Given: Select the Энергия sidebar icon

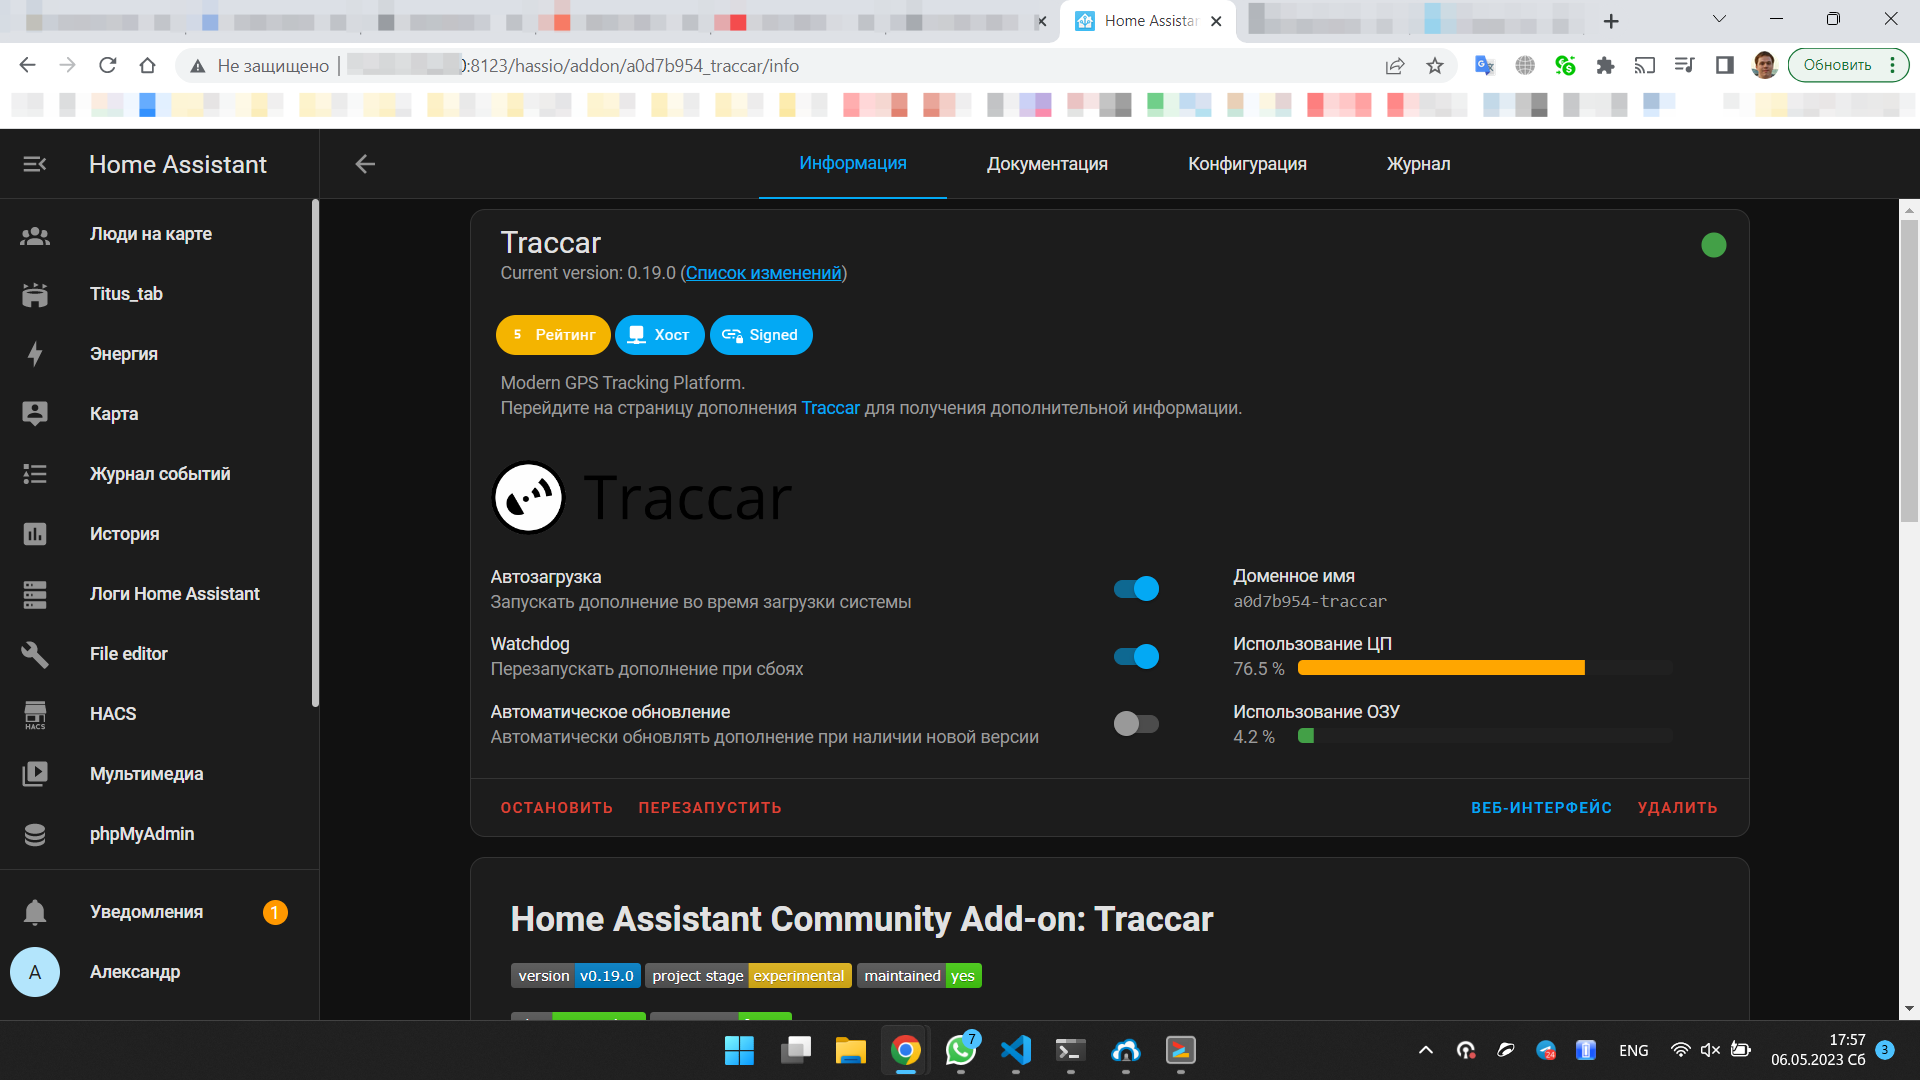Looking at the screenshot, I should point(35,354).
